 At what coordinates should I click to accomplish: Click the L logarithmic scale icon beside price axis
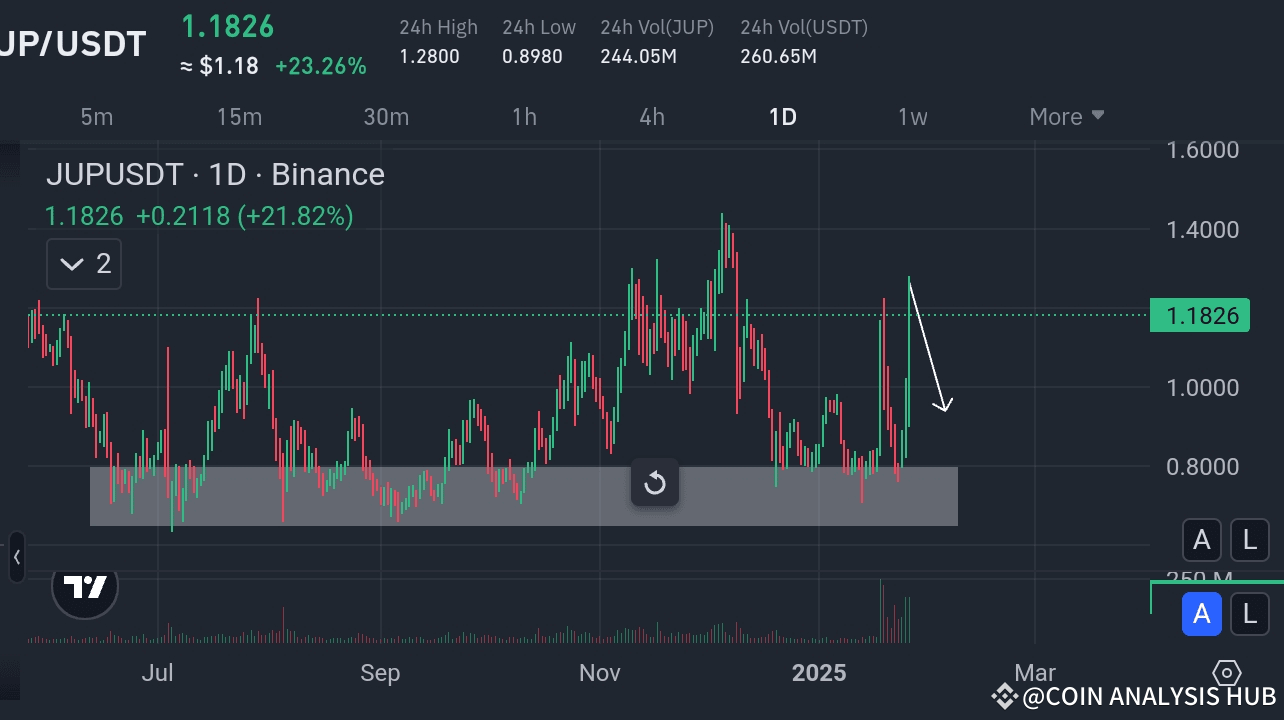1250,540
